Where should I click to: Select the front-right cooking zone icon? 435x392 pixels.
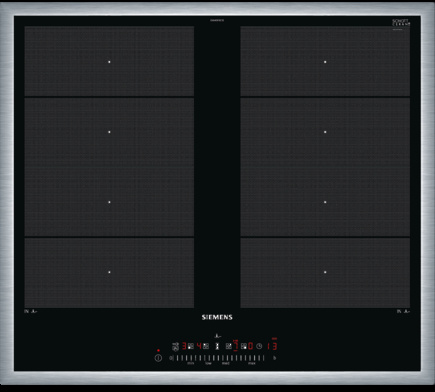244,346
